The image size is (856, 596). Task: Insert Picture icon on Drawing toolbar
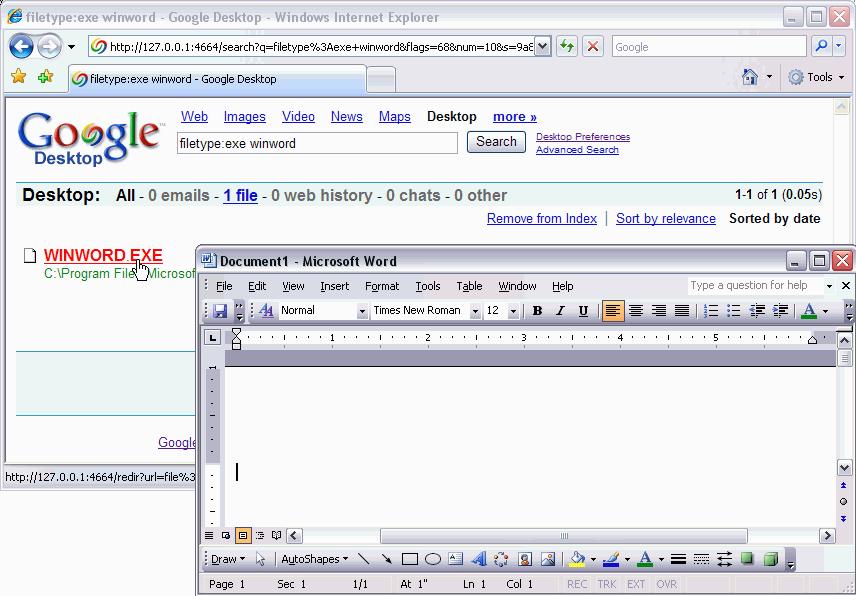click(548, 559)
